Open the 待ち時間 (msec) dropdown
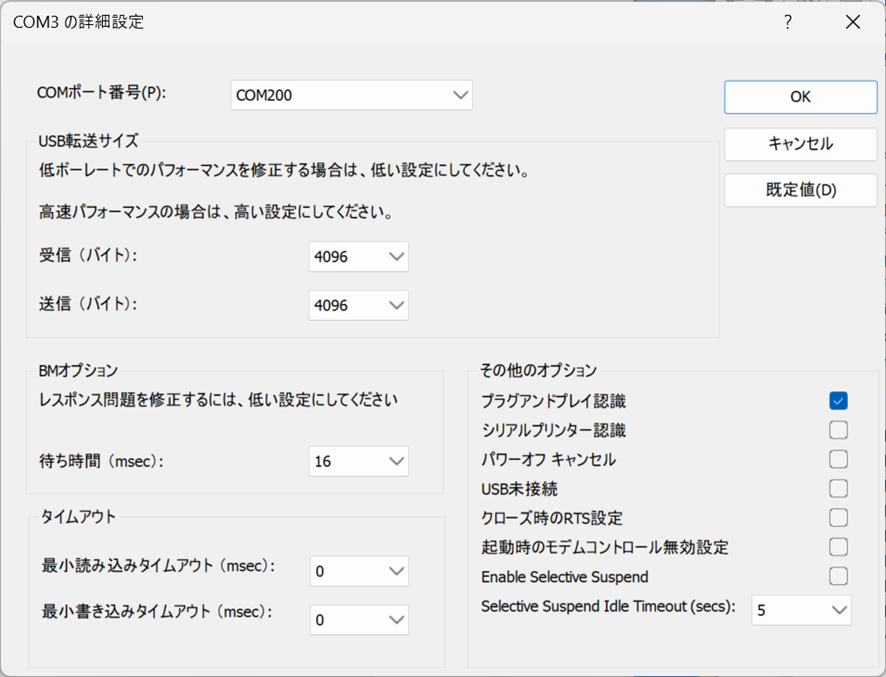 click(x=358, y=461)
